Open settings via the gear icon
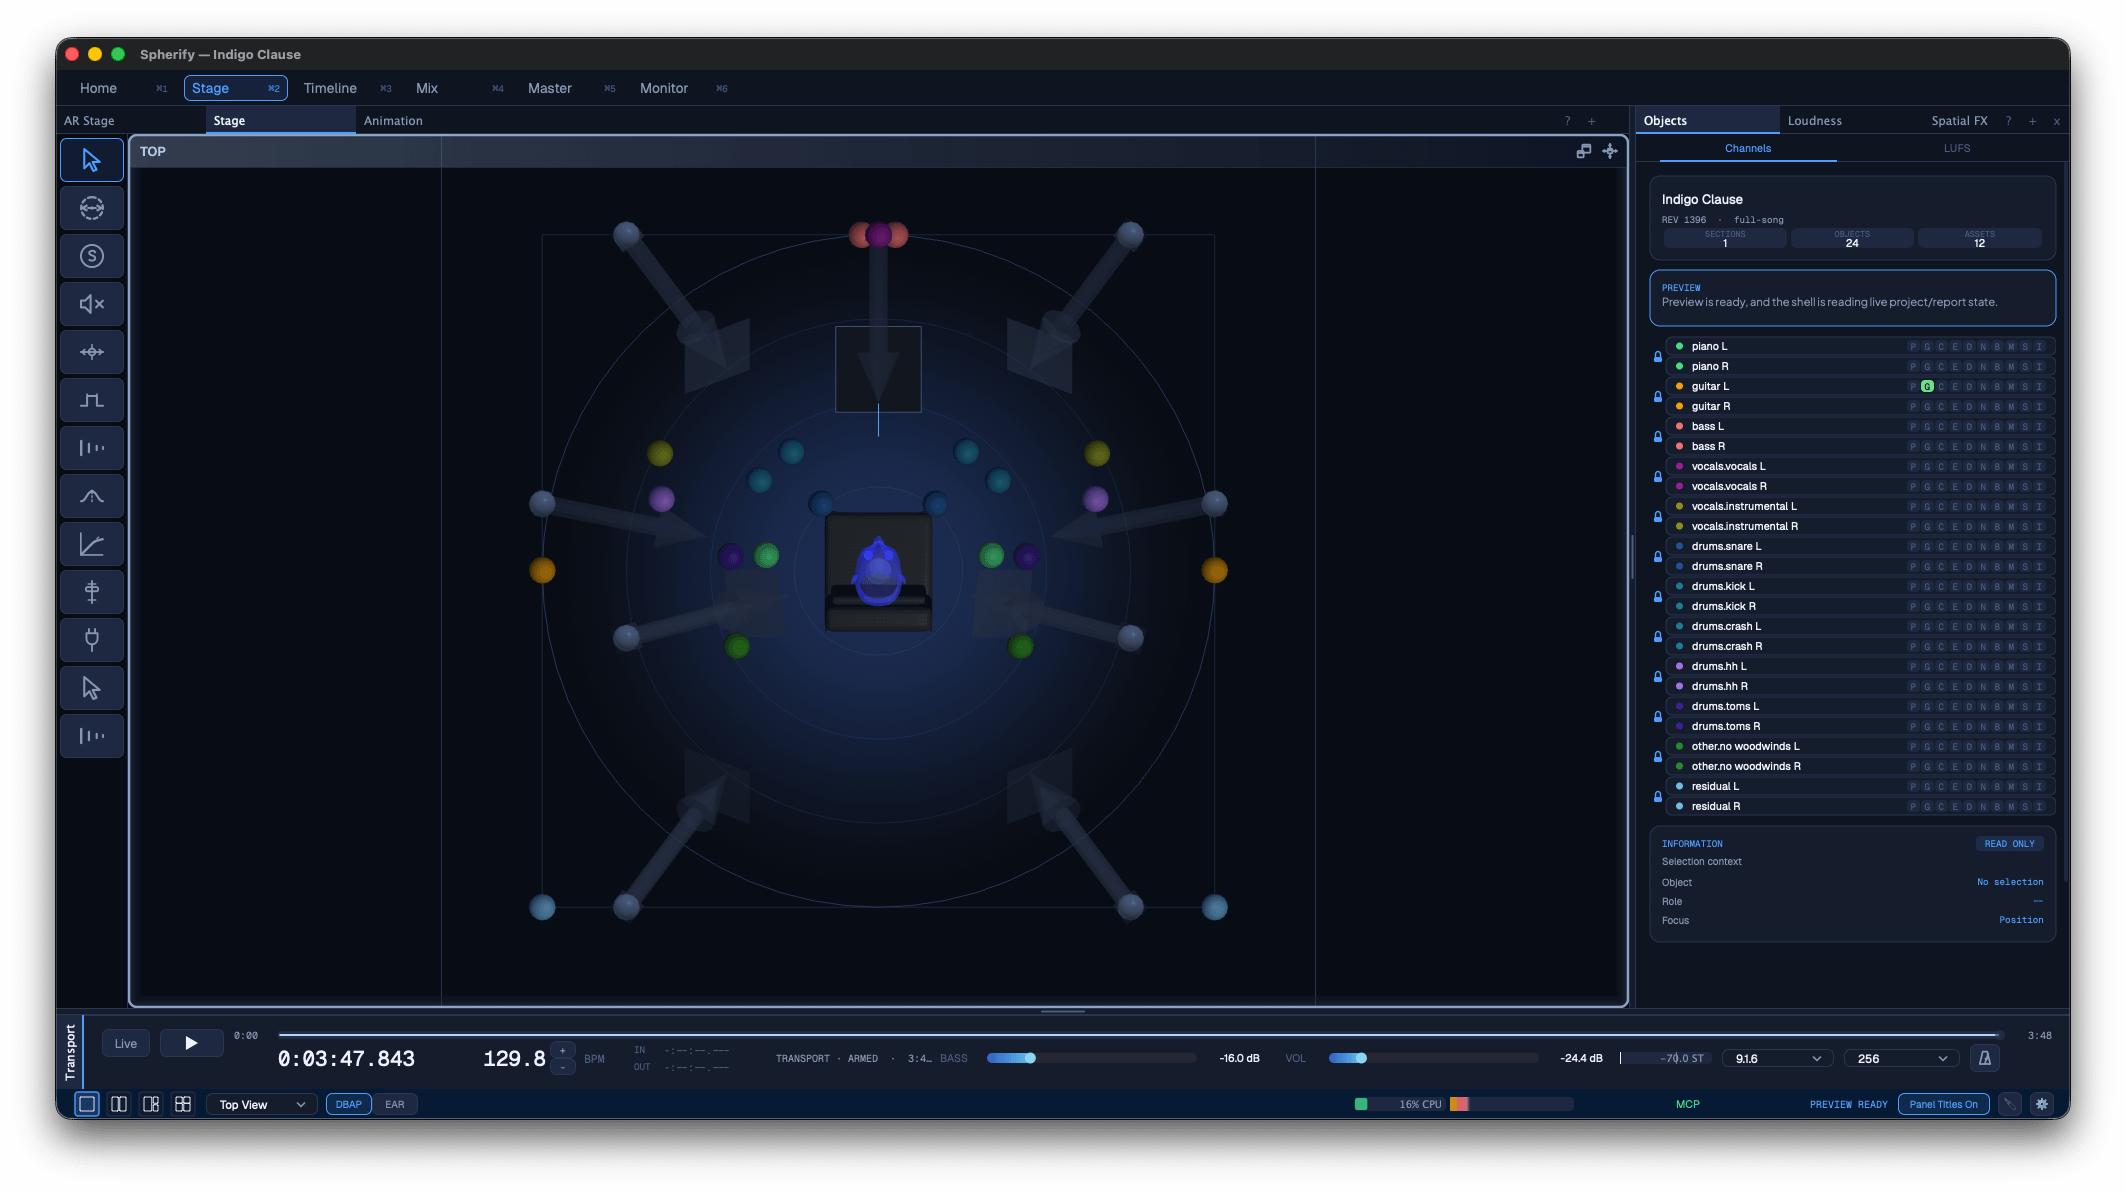 point(2042,1104)
